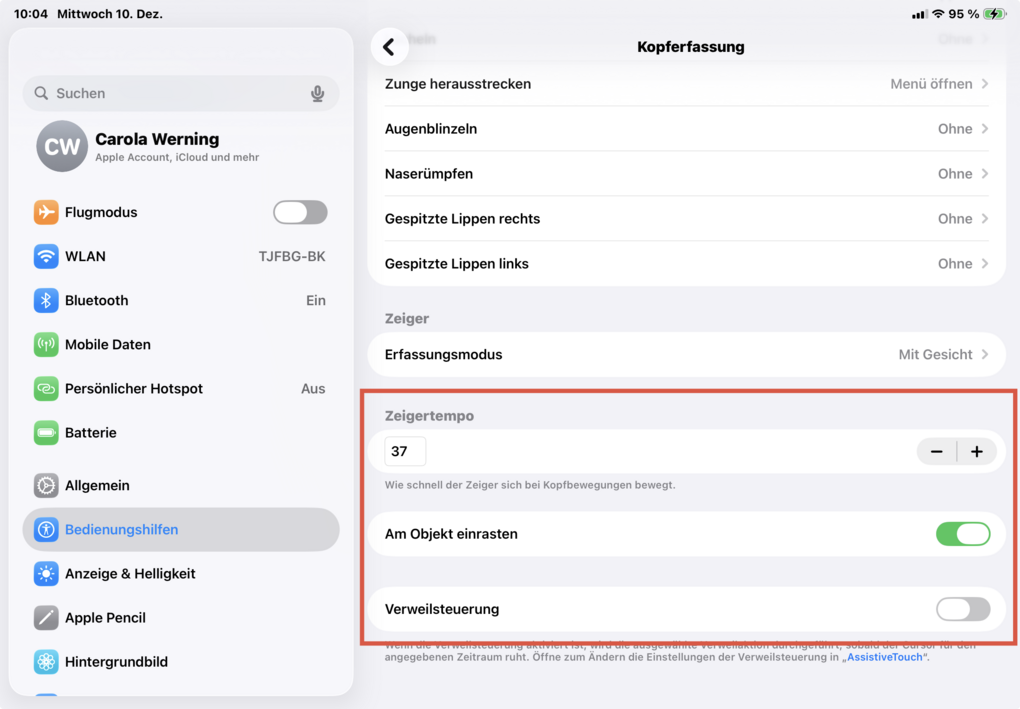Tap the Mobile Daten antenna icon
The height and width of the screenshot is (709, 1020).
pyautogui.click(x=46, y=344)
